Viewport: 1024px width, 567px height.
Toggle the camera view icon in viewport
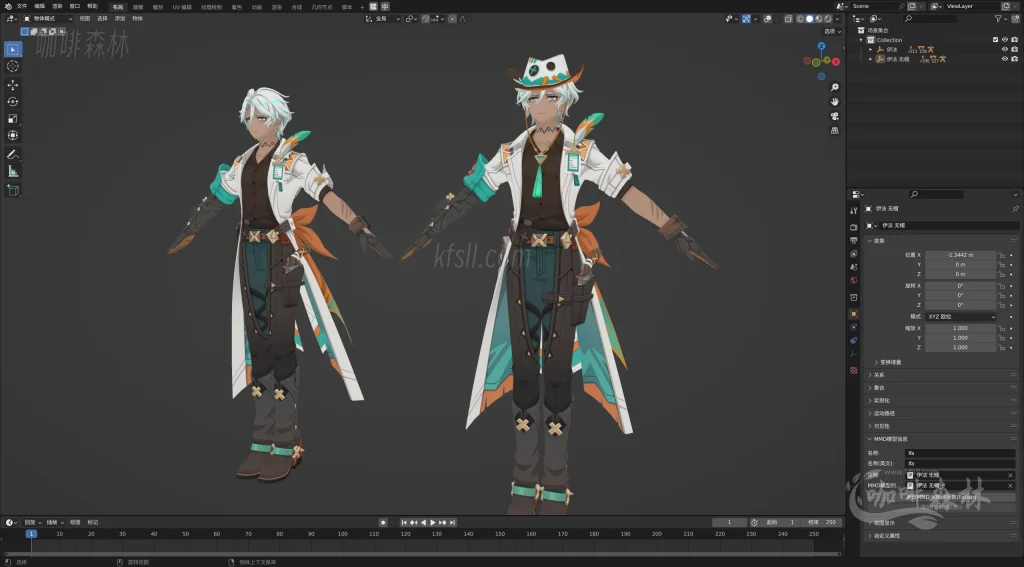click(834, 116)
